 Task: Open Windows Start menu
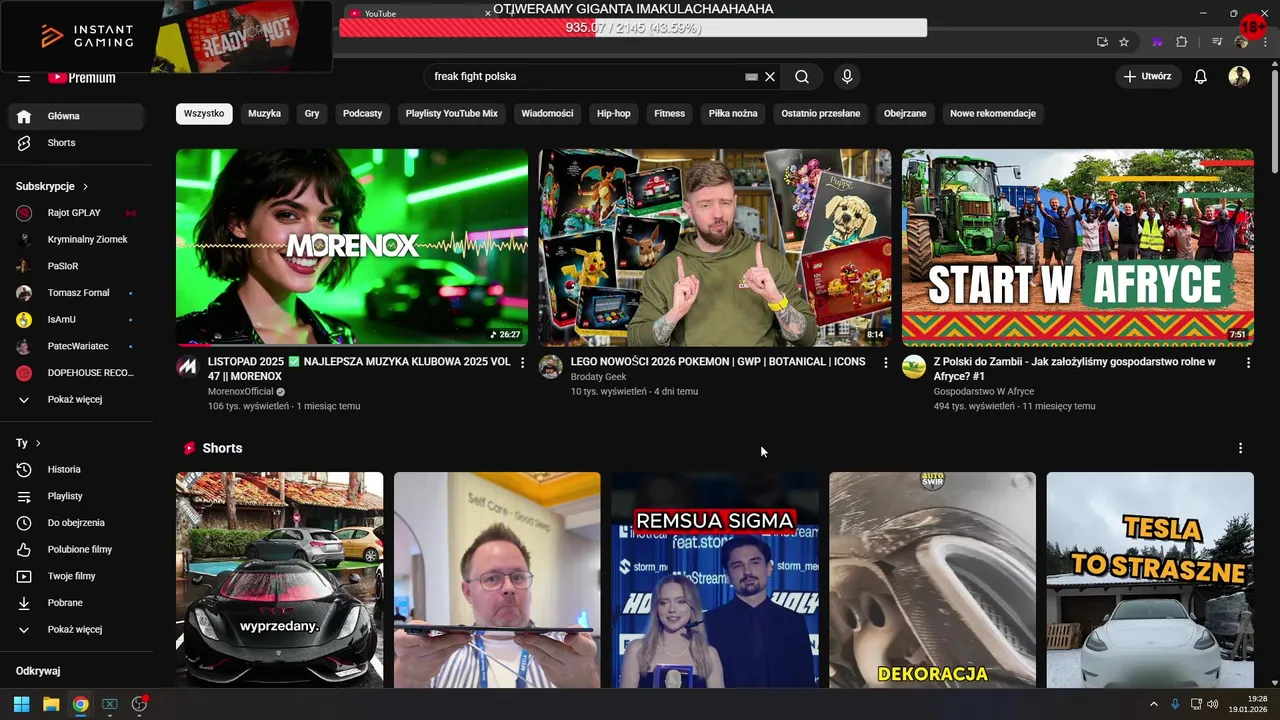coord(22,704)
